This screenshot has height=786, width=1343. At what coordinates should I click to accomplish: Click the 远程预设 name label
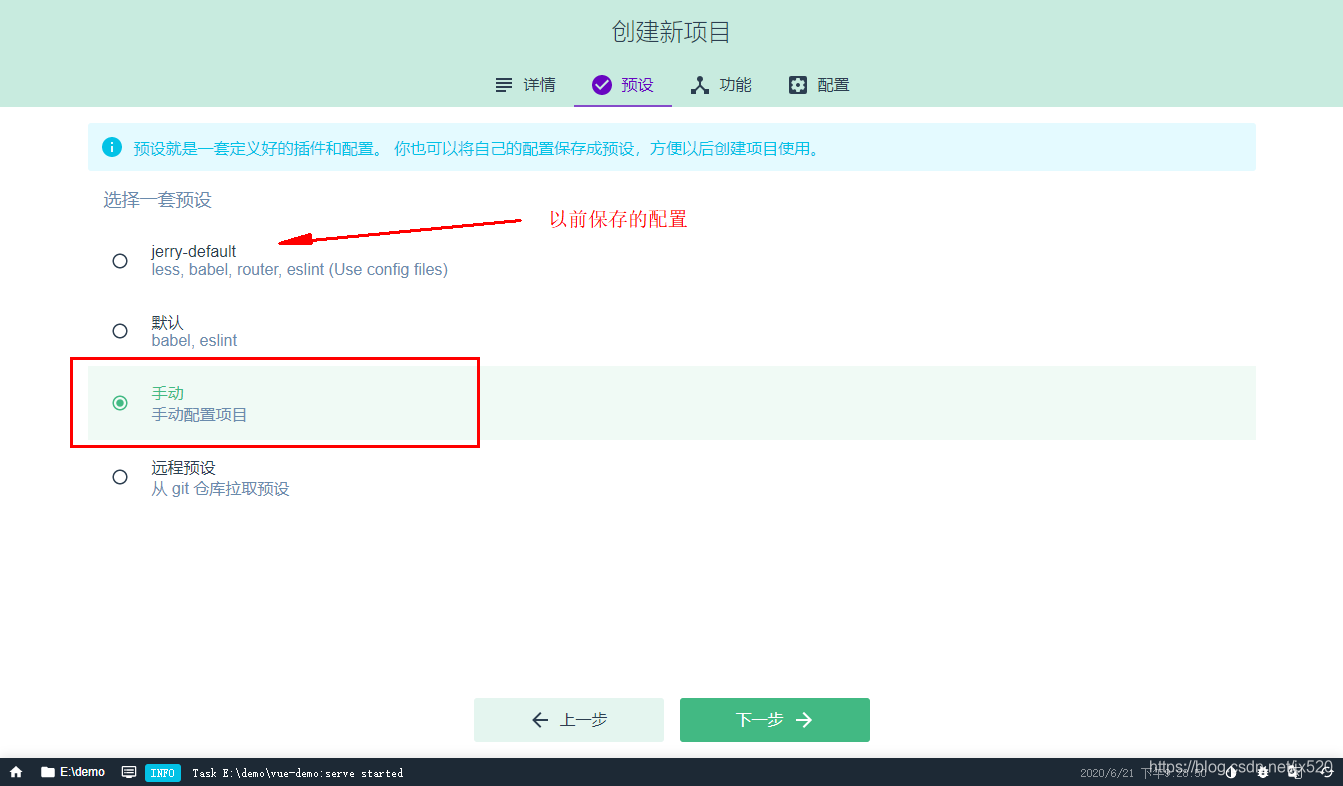[183, 468]
